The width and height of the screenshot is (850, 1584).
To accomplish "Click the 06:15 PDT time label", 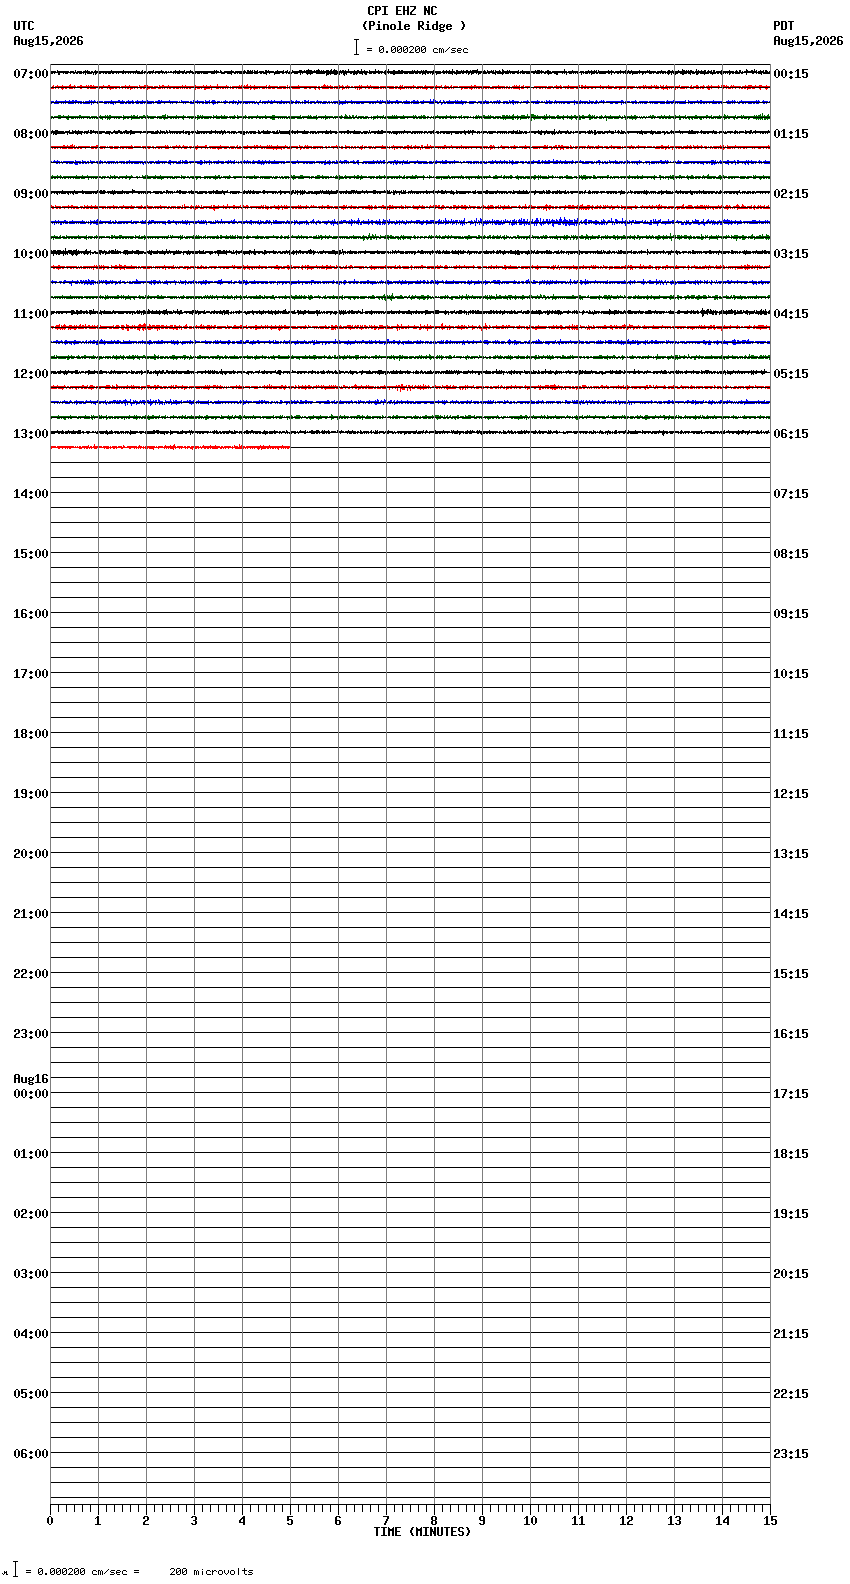I will coord(791,434).
